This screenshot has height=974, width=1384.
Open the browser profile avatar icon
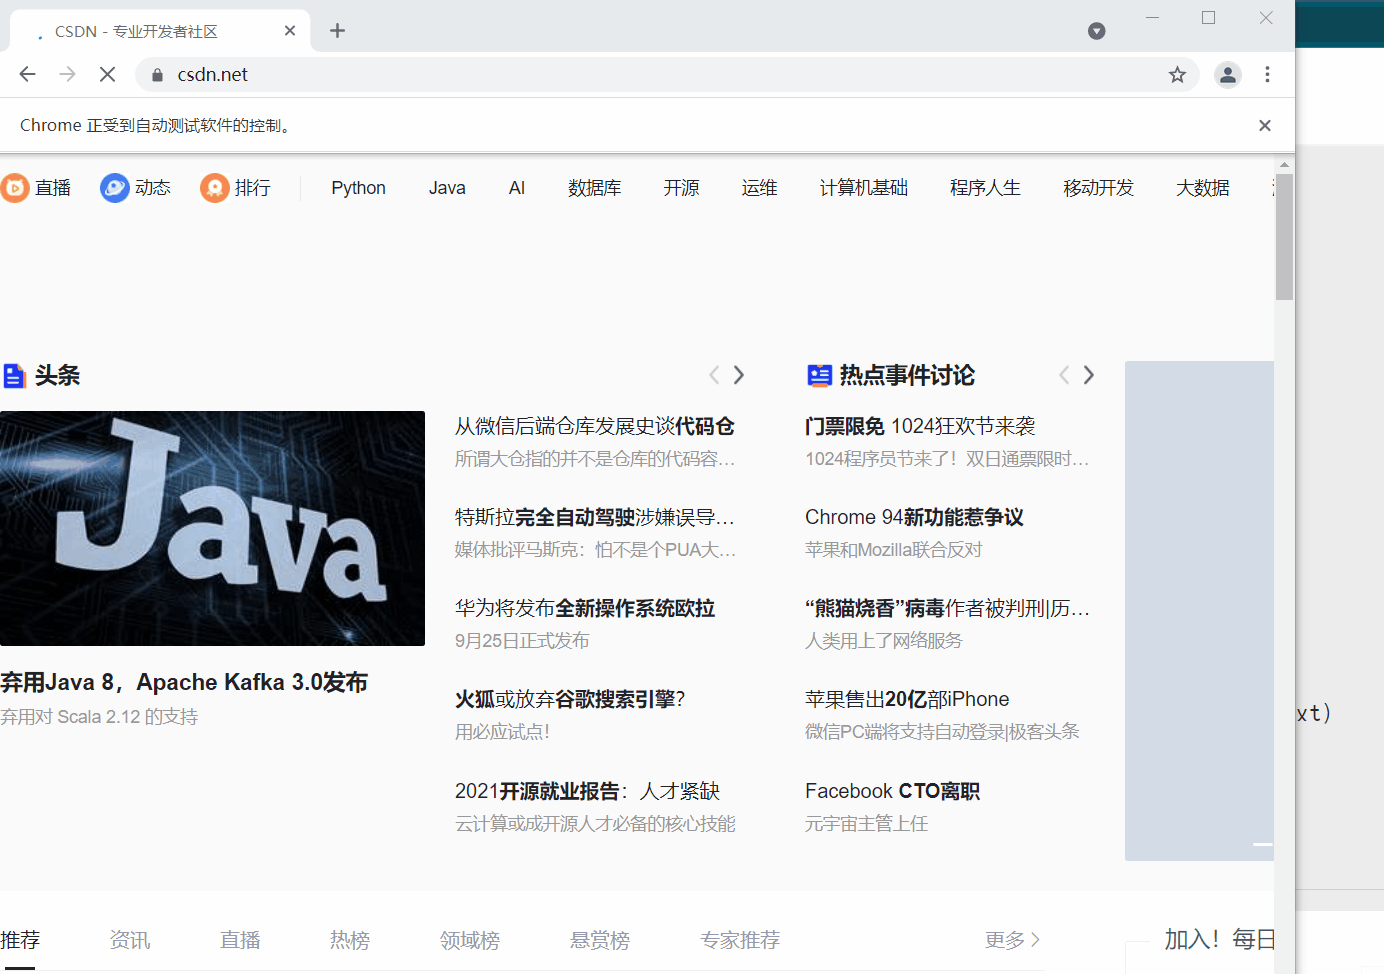coord(1227,74)
